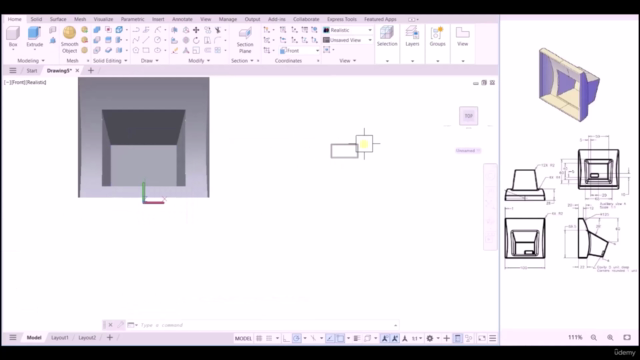The image size is (640, 360).
Task: Switch to the Solid ribbon tab
Action: coord(36,19)
